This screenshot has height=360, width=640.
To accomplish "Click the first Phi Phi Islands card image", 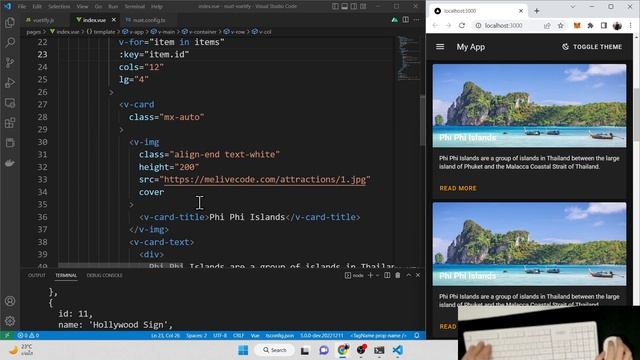I will 529,106.
